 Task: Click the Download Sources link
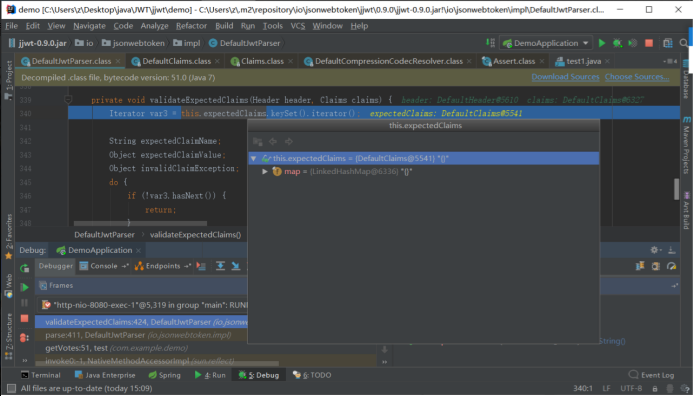(565, 77)
